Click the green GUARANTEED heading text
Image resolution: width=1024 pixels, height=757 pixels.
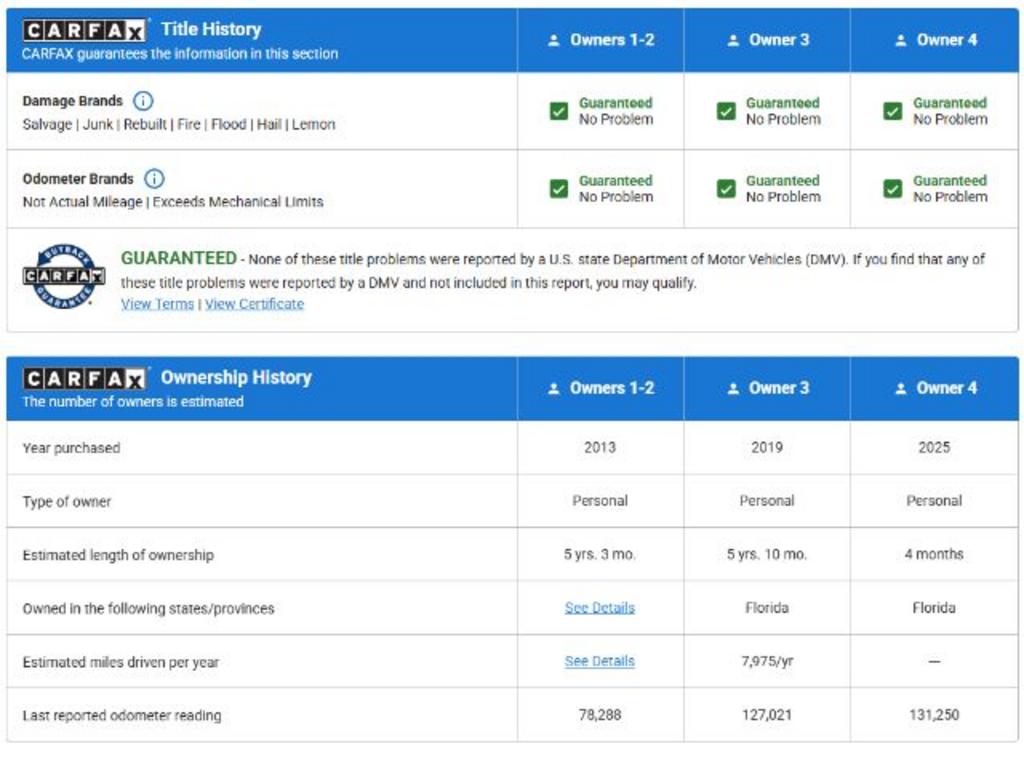tap(179, 259)
